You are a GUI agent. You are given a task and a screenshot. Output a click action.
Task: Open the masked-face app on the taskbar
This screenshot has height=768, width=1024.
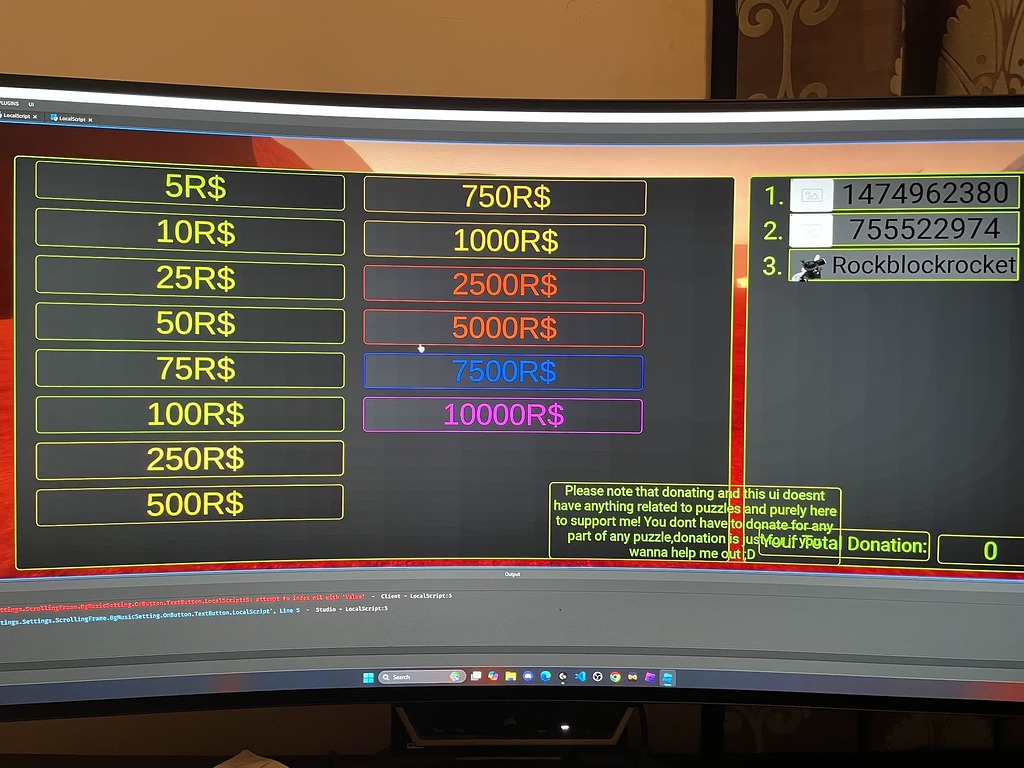632,677
